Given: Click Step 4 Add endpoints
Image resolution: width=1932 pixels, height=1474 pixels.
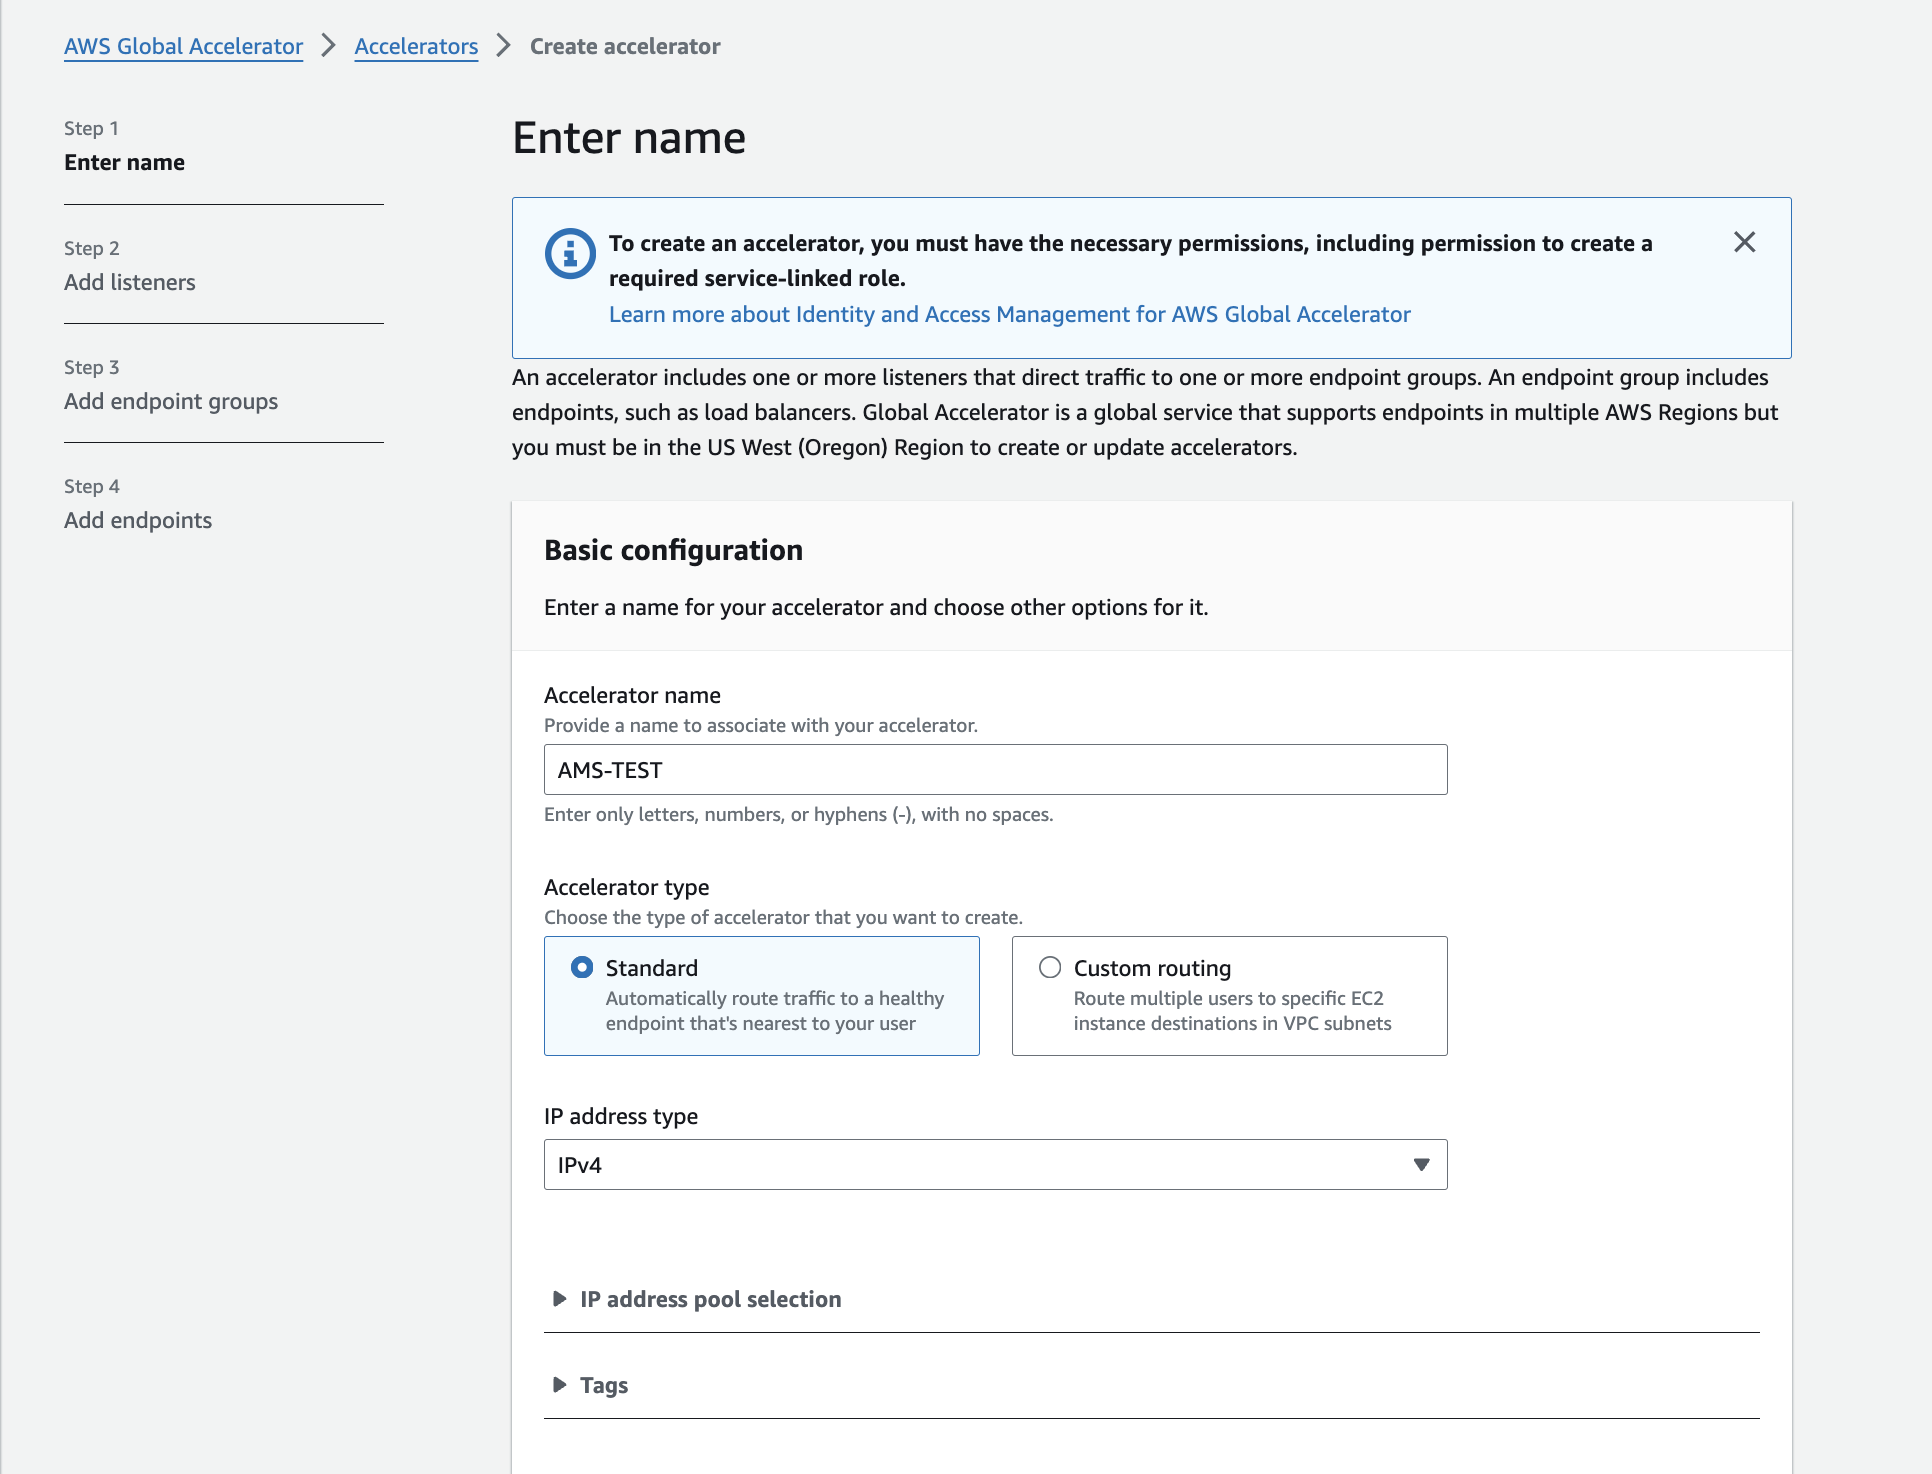Looking at the screenshot, I should [x=138, y=520].
